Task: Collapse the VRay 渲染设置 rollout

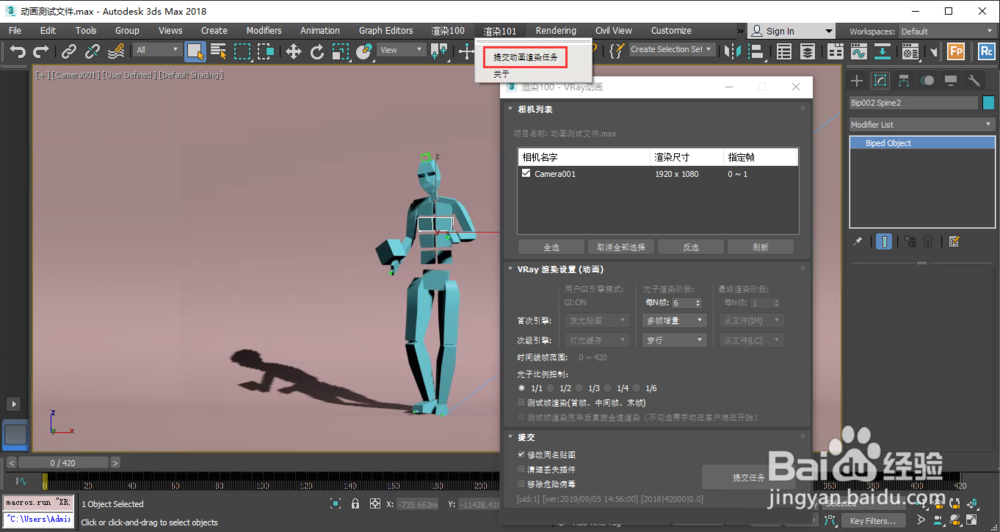Action: [x=511, y=269]
